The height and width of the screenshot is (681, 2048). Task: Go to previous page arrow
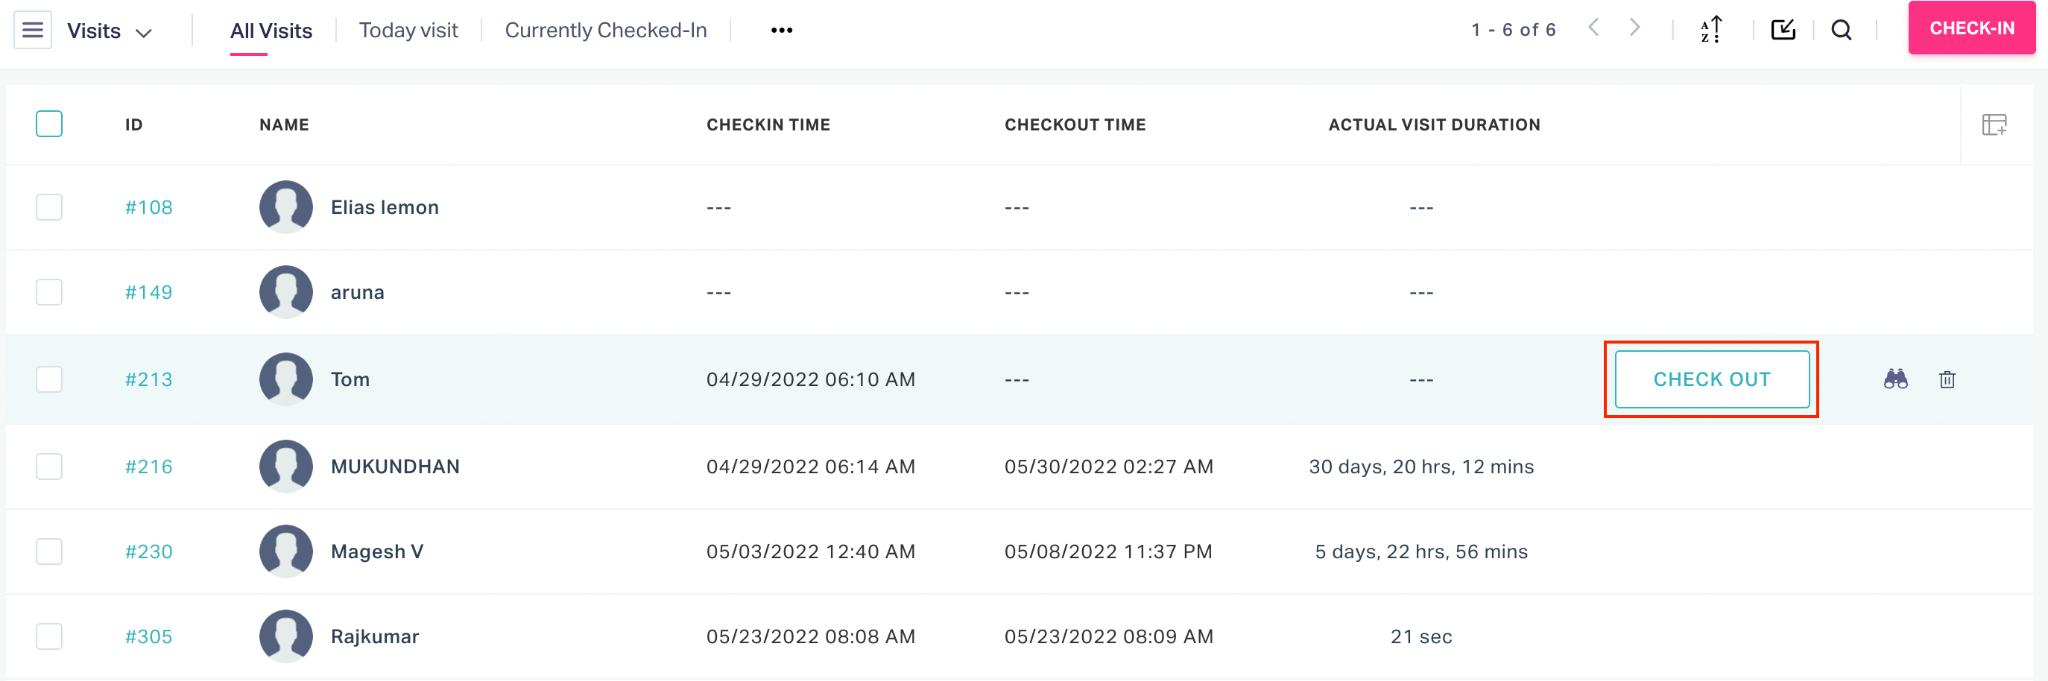coord(1594,28)
